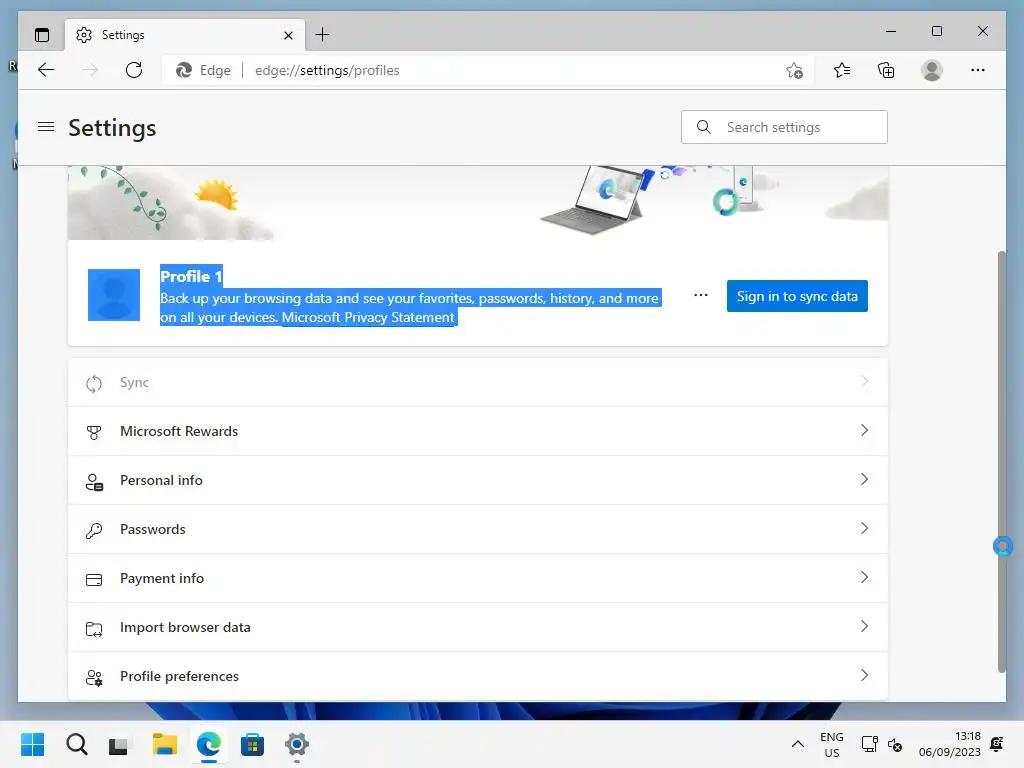The height and width of the screenshot is (768, 1024).
Task: Expand the Import browser data chevron
Action: click(865, 626)
